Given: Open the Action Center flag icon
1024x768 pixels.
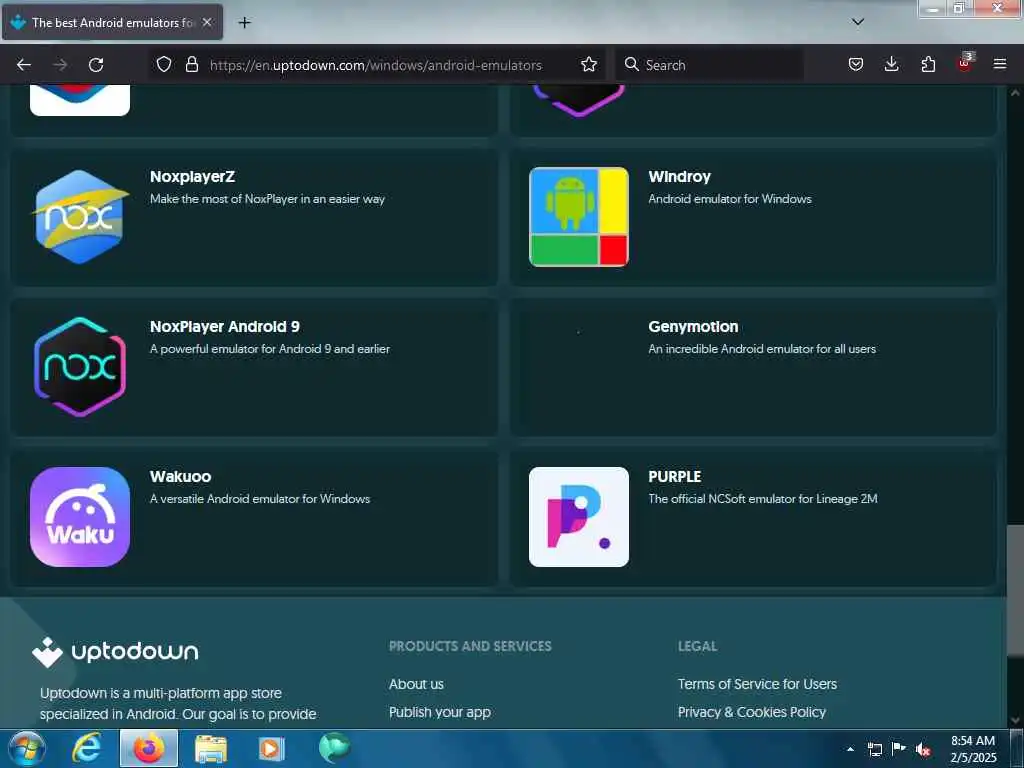Looking at the screenshot, I should click(899, 749).
